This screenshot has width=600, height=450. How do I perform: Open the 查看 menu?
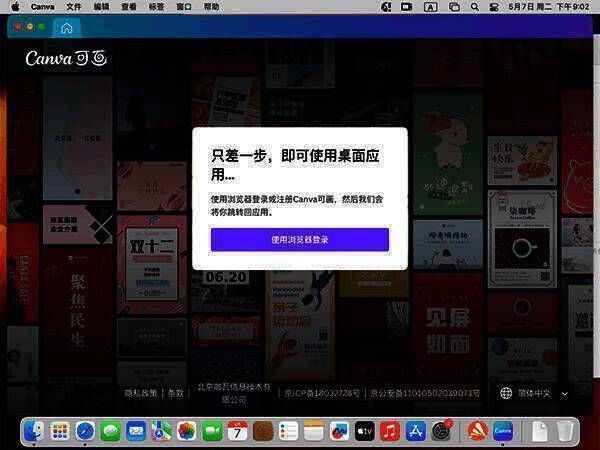tap(129, 7)
